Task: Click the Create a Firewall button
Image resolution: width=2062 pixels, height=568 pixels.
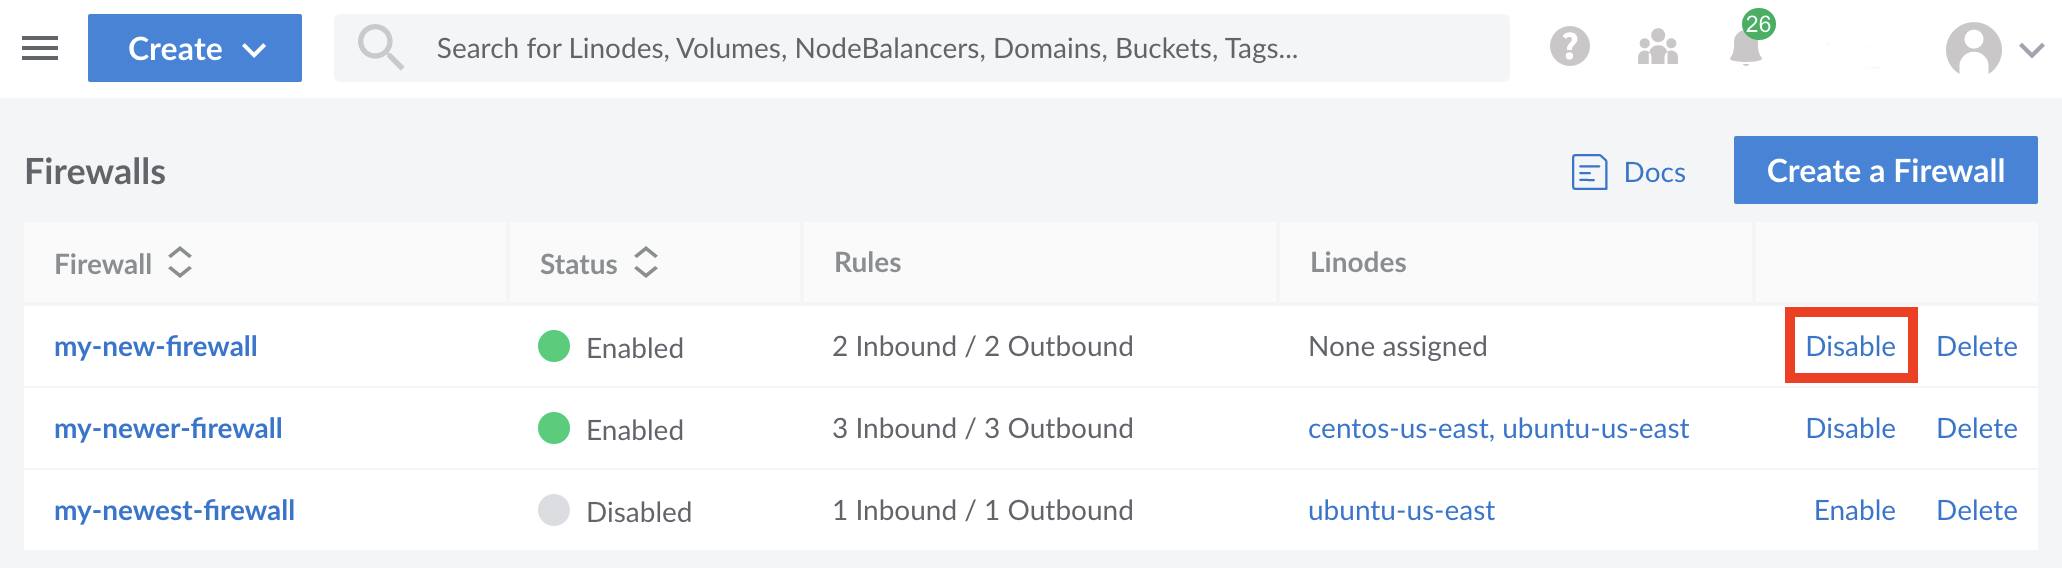Action: (1885, 171)
